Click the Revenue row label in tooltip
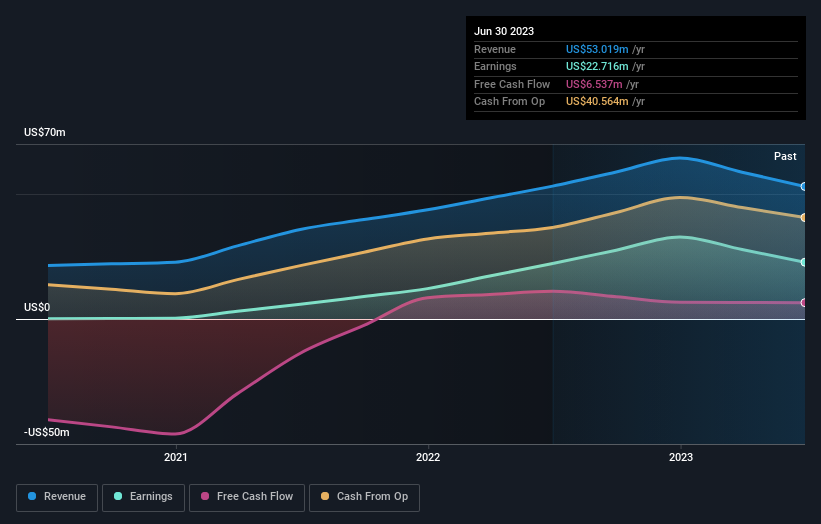Screen dimensions: 821x524 pos(495,49)
